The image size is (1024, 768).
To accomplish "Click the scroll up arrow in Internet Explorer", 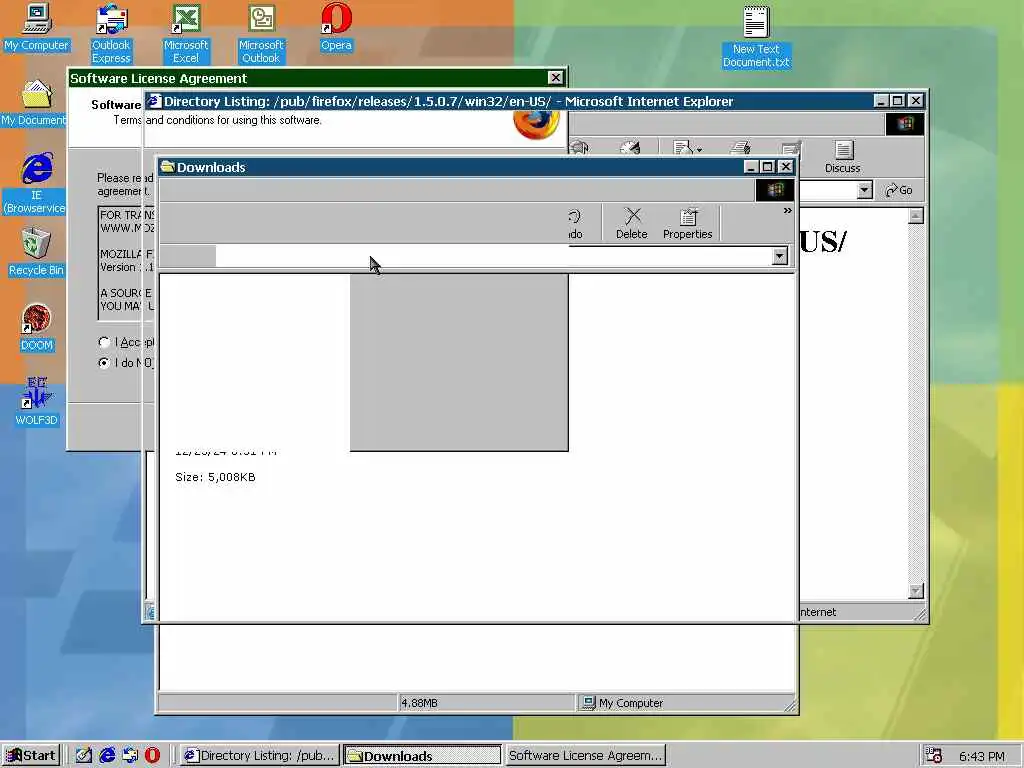I will coord(916,216).
